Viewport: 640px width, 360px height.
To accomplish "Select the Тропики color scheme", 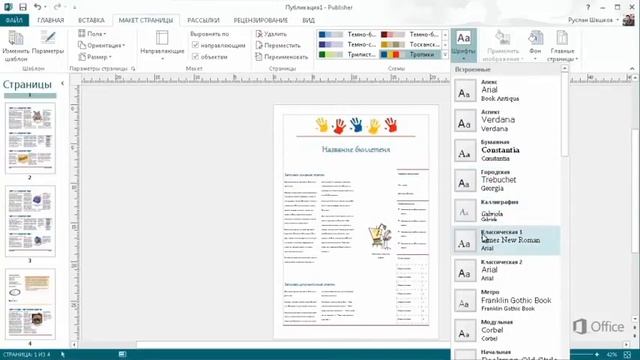I will (410, 54).
